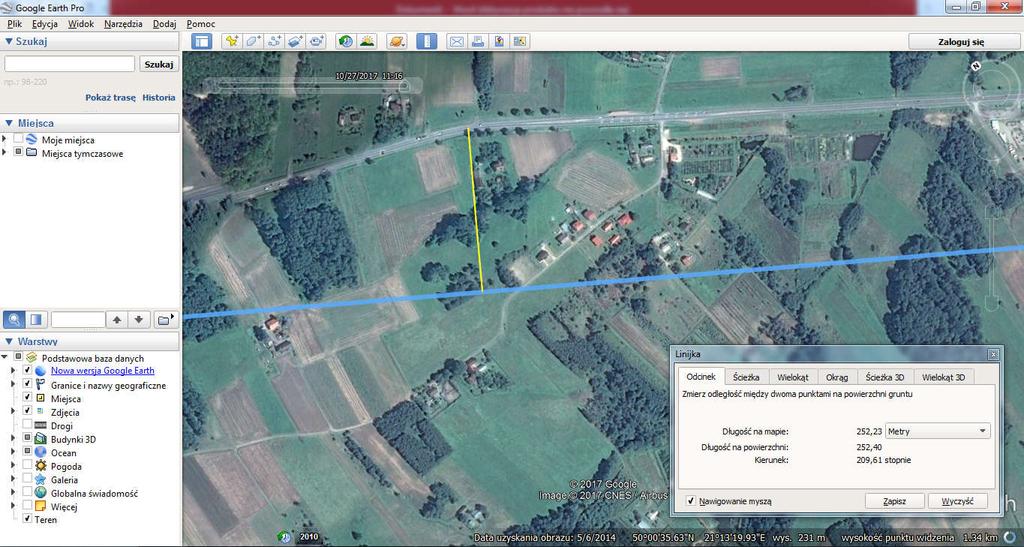Uncheck the Zdjęcia layer checkbox

27,412
